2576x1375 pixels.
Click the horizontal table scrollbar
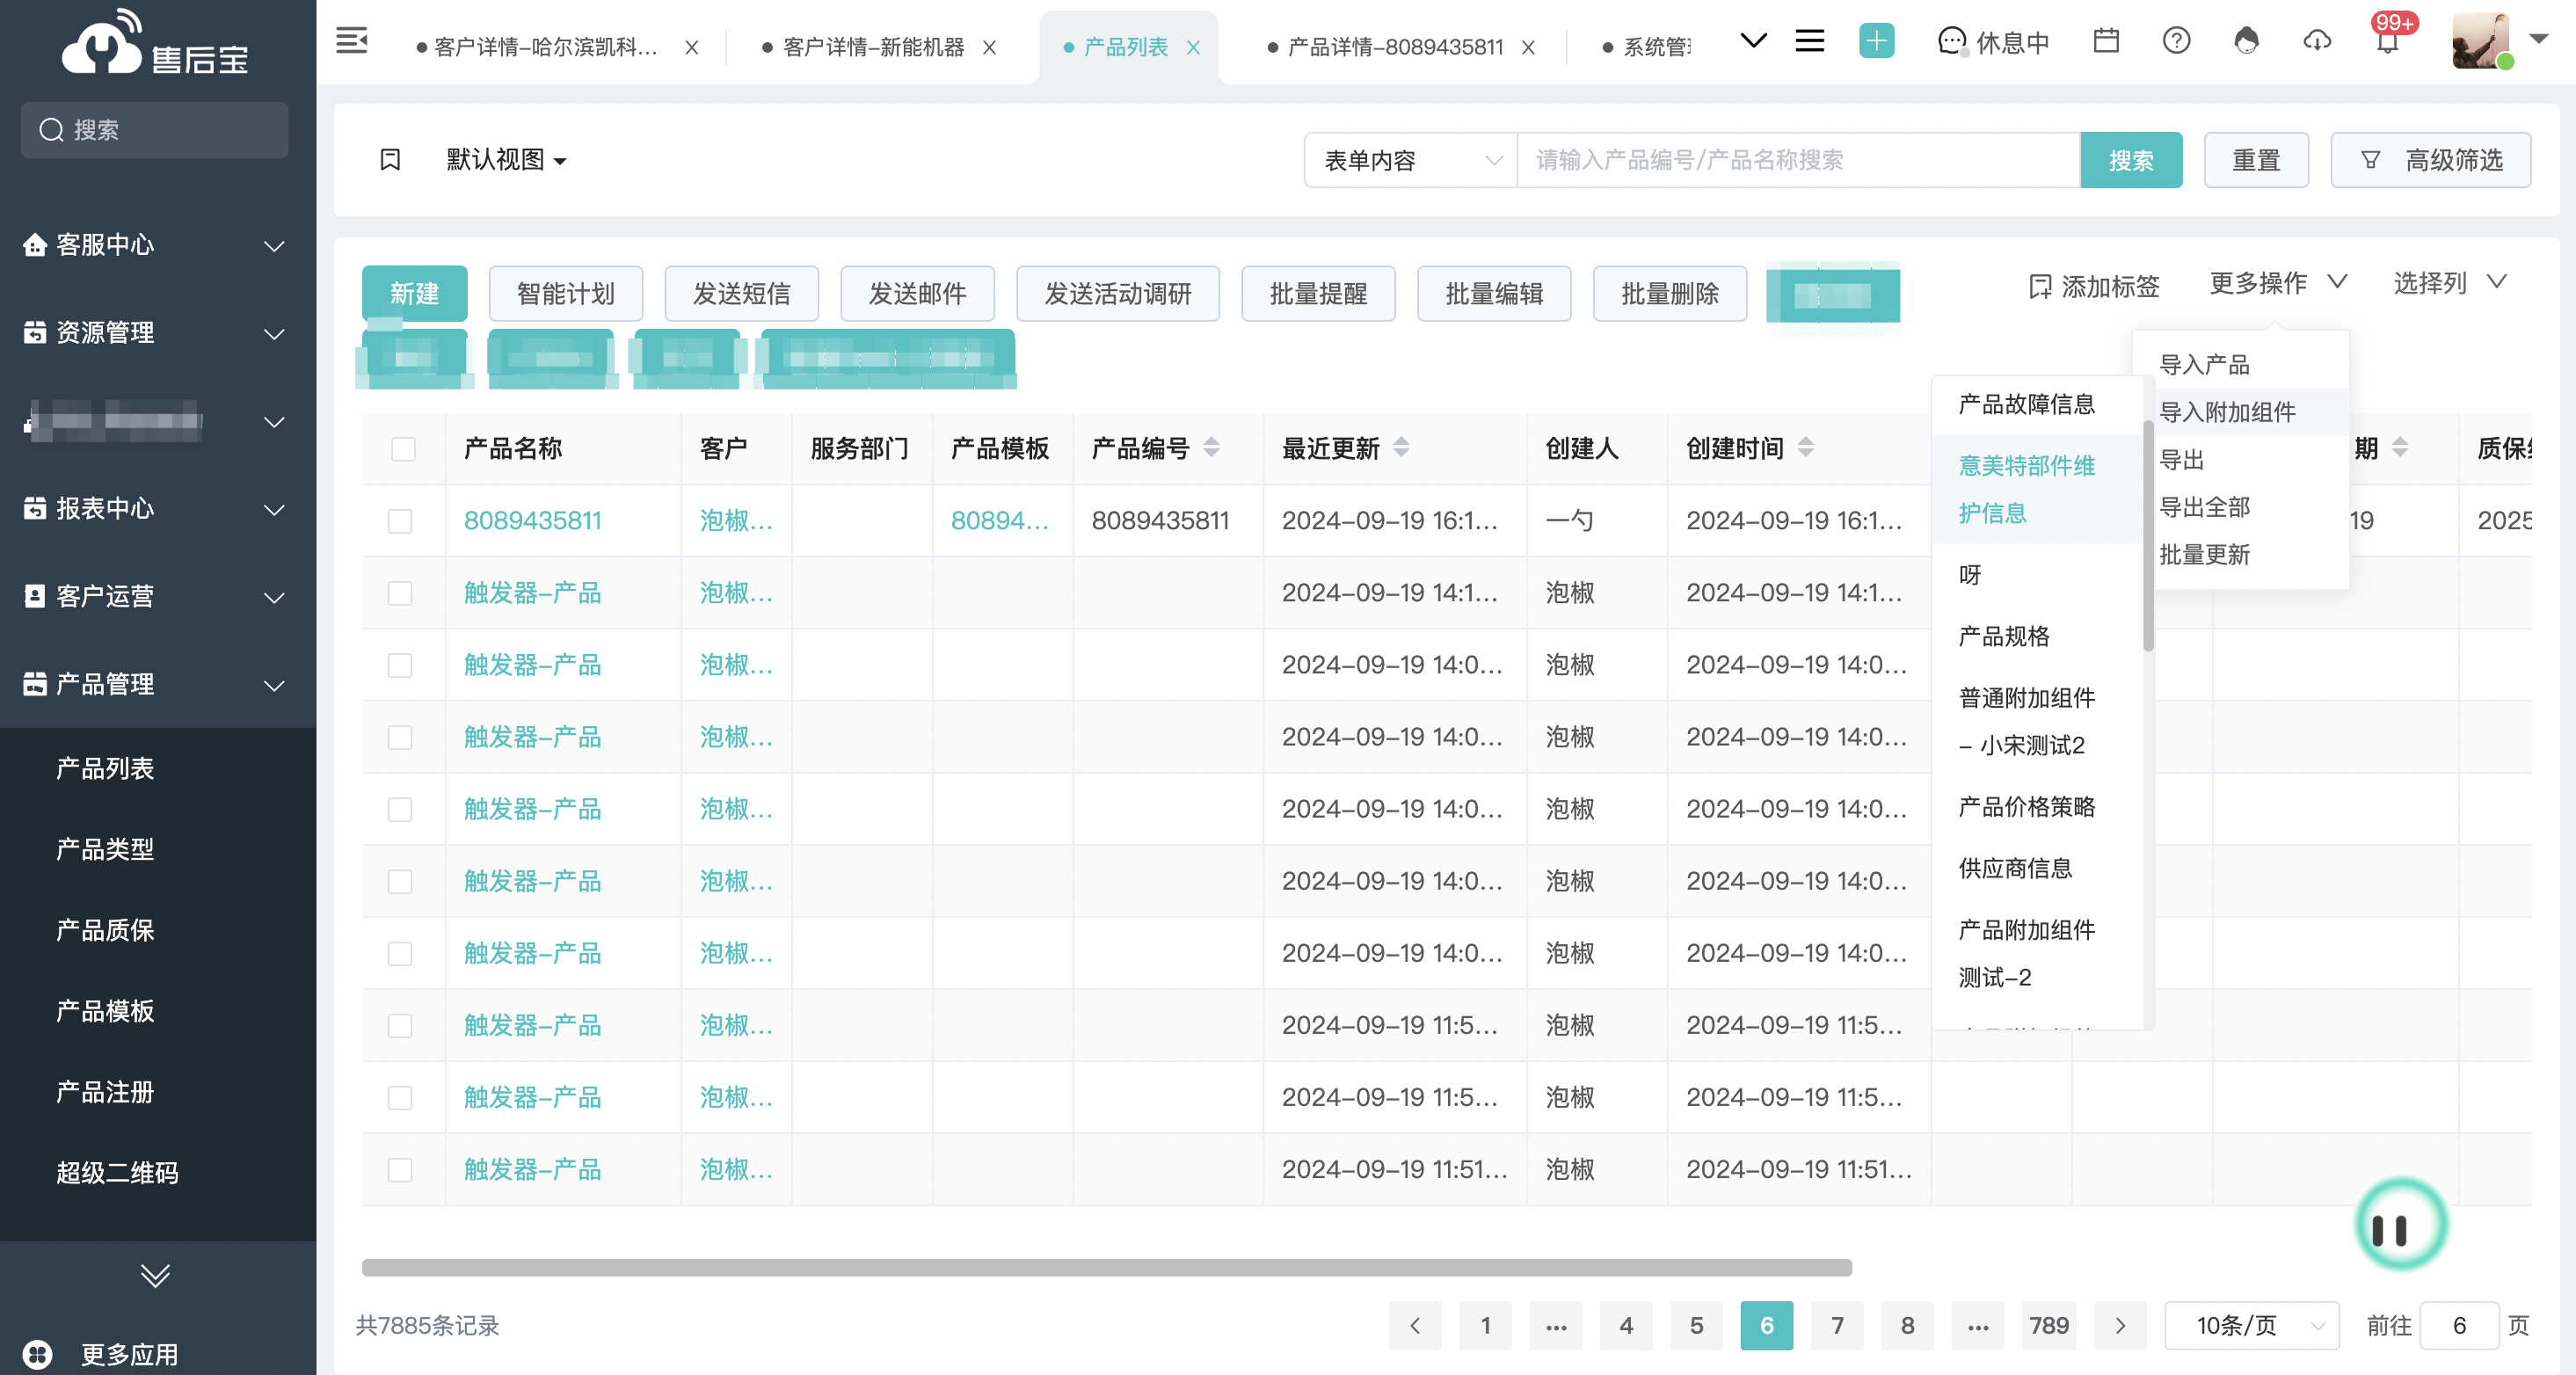tap(1106, 1268)
